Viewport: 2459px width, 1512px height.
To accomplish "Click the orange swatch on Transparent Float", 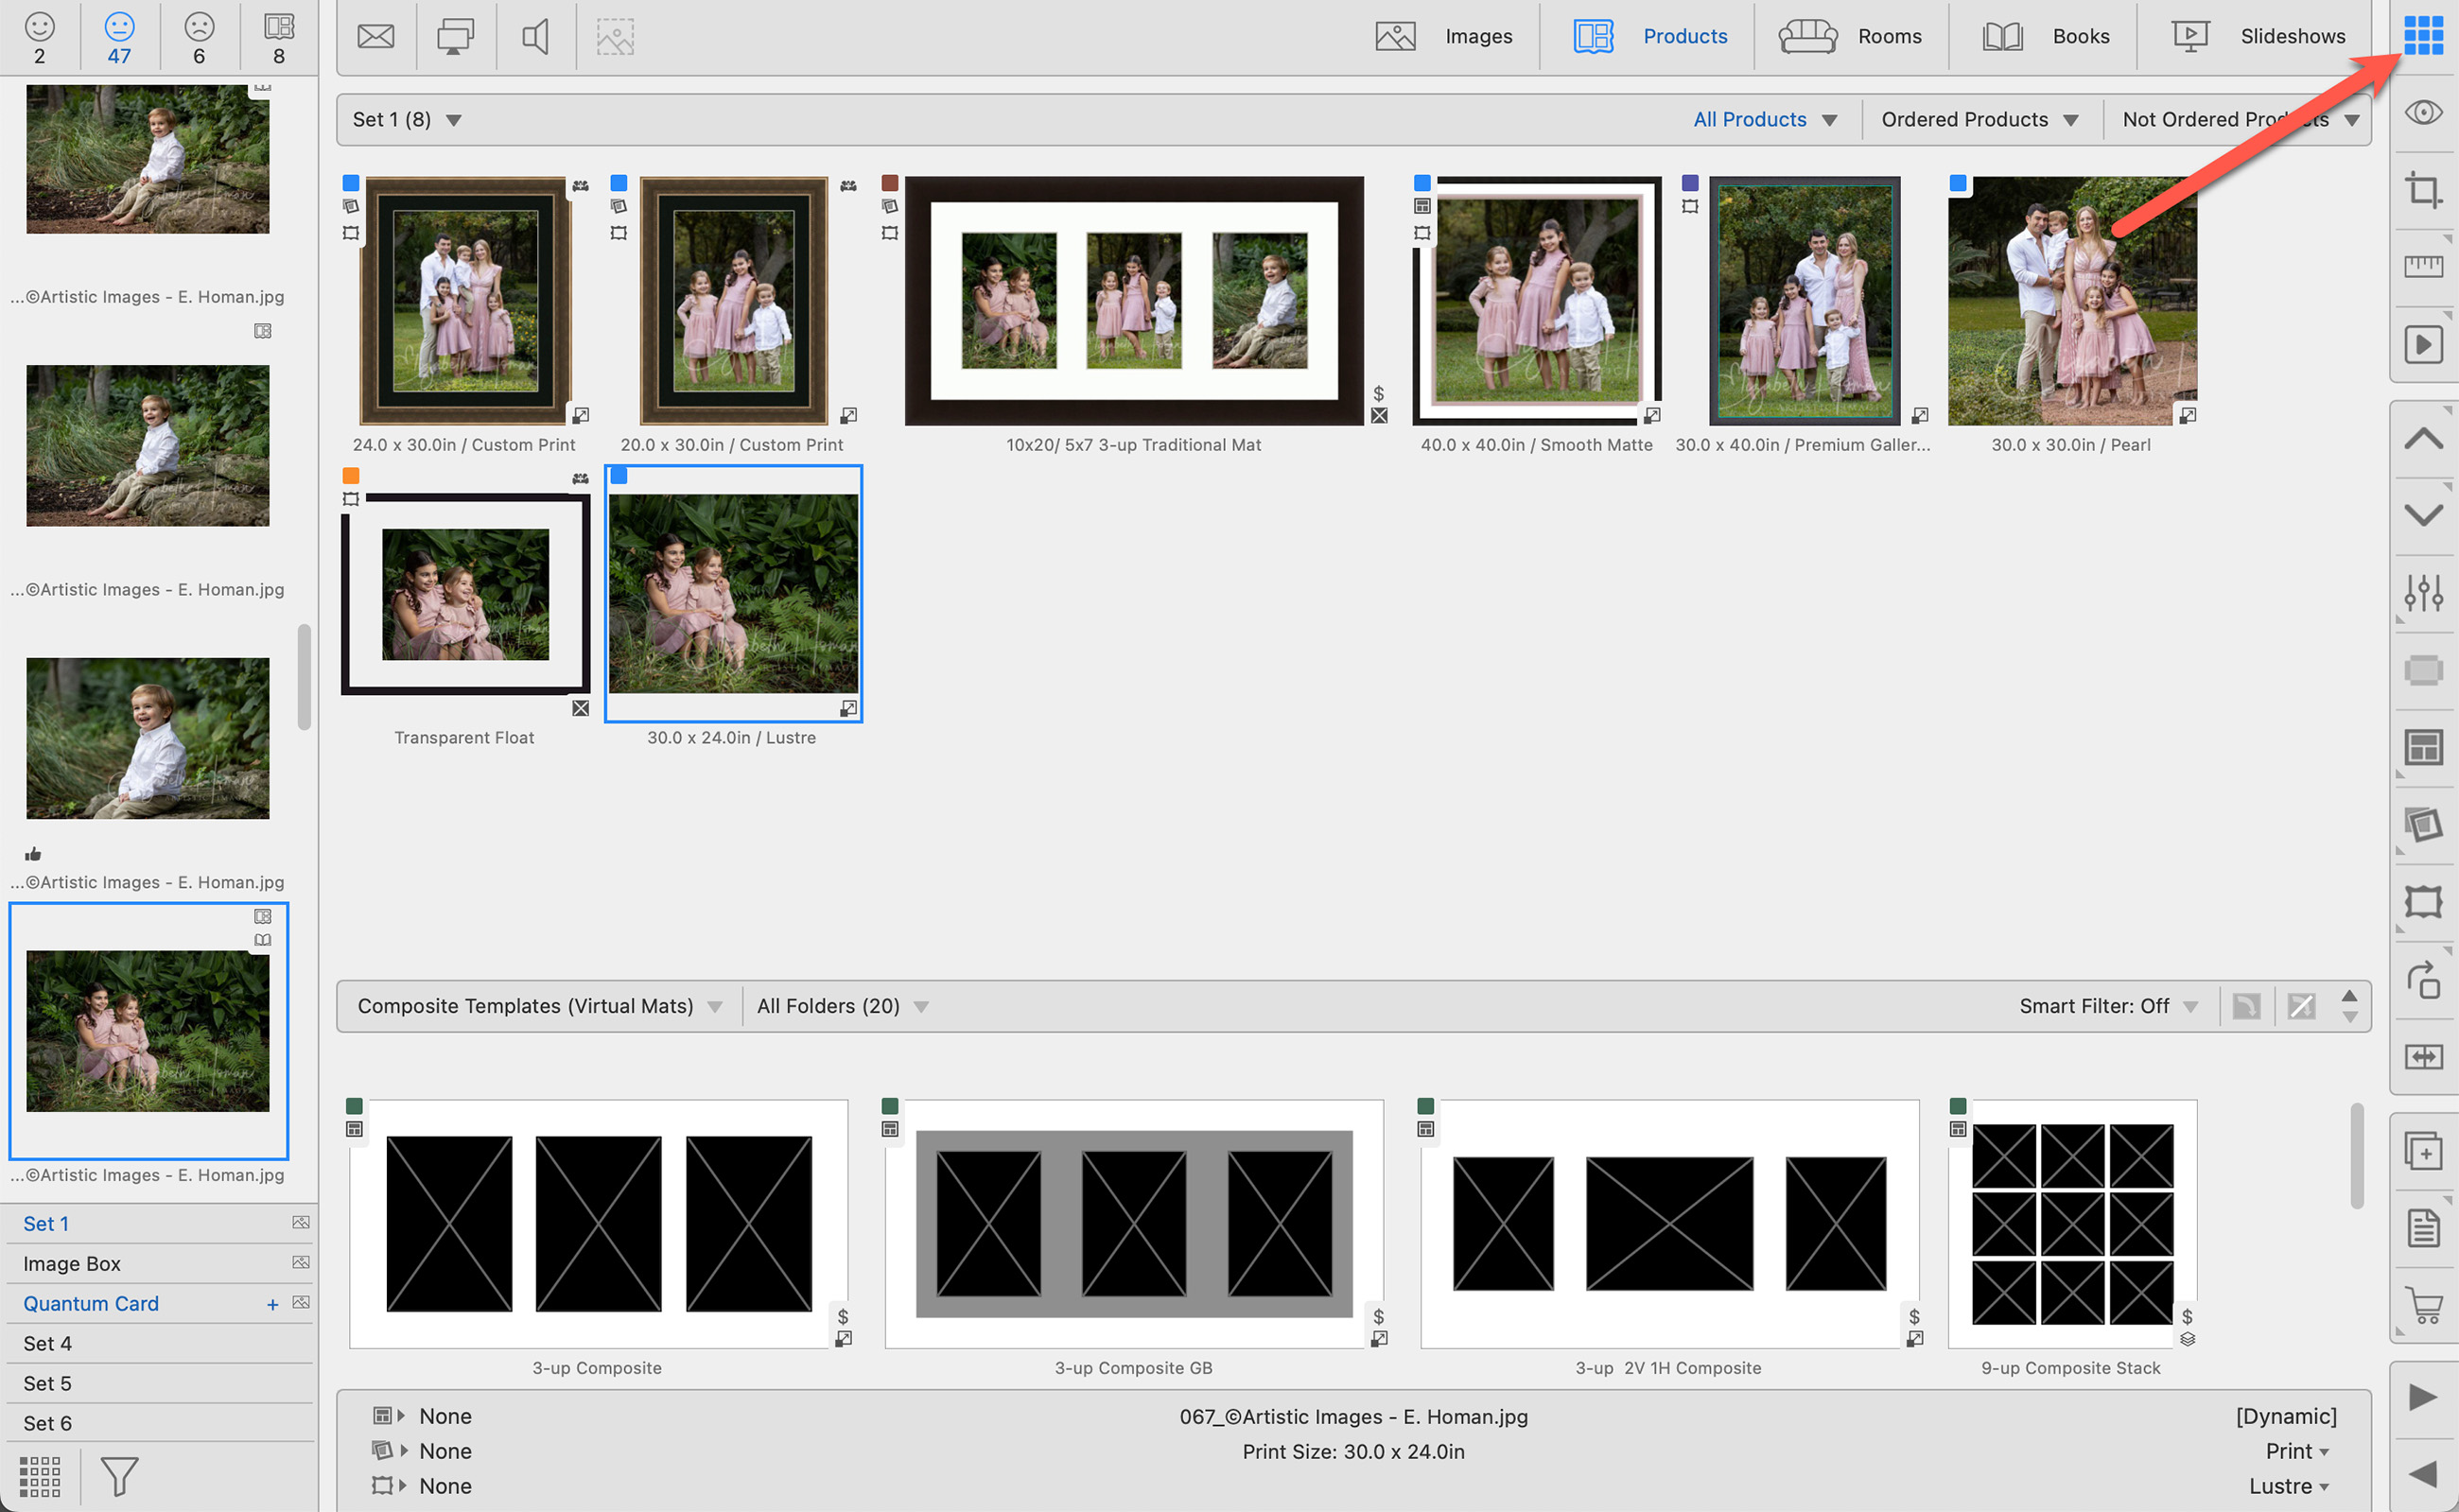I will (351, 476).
